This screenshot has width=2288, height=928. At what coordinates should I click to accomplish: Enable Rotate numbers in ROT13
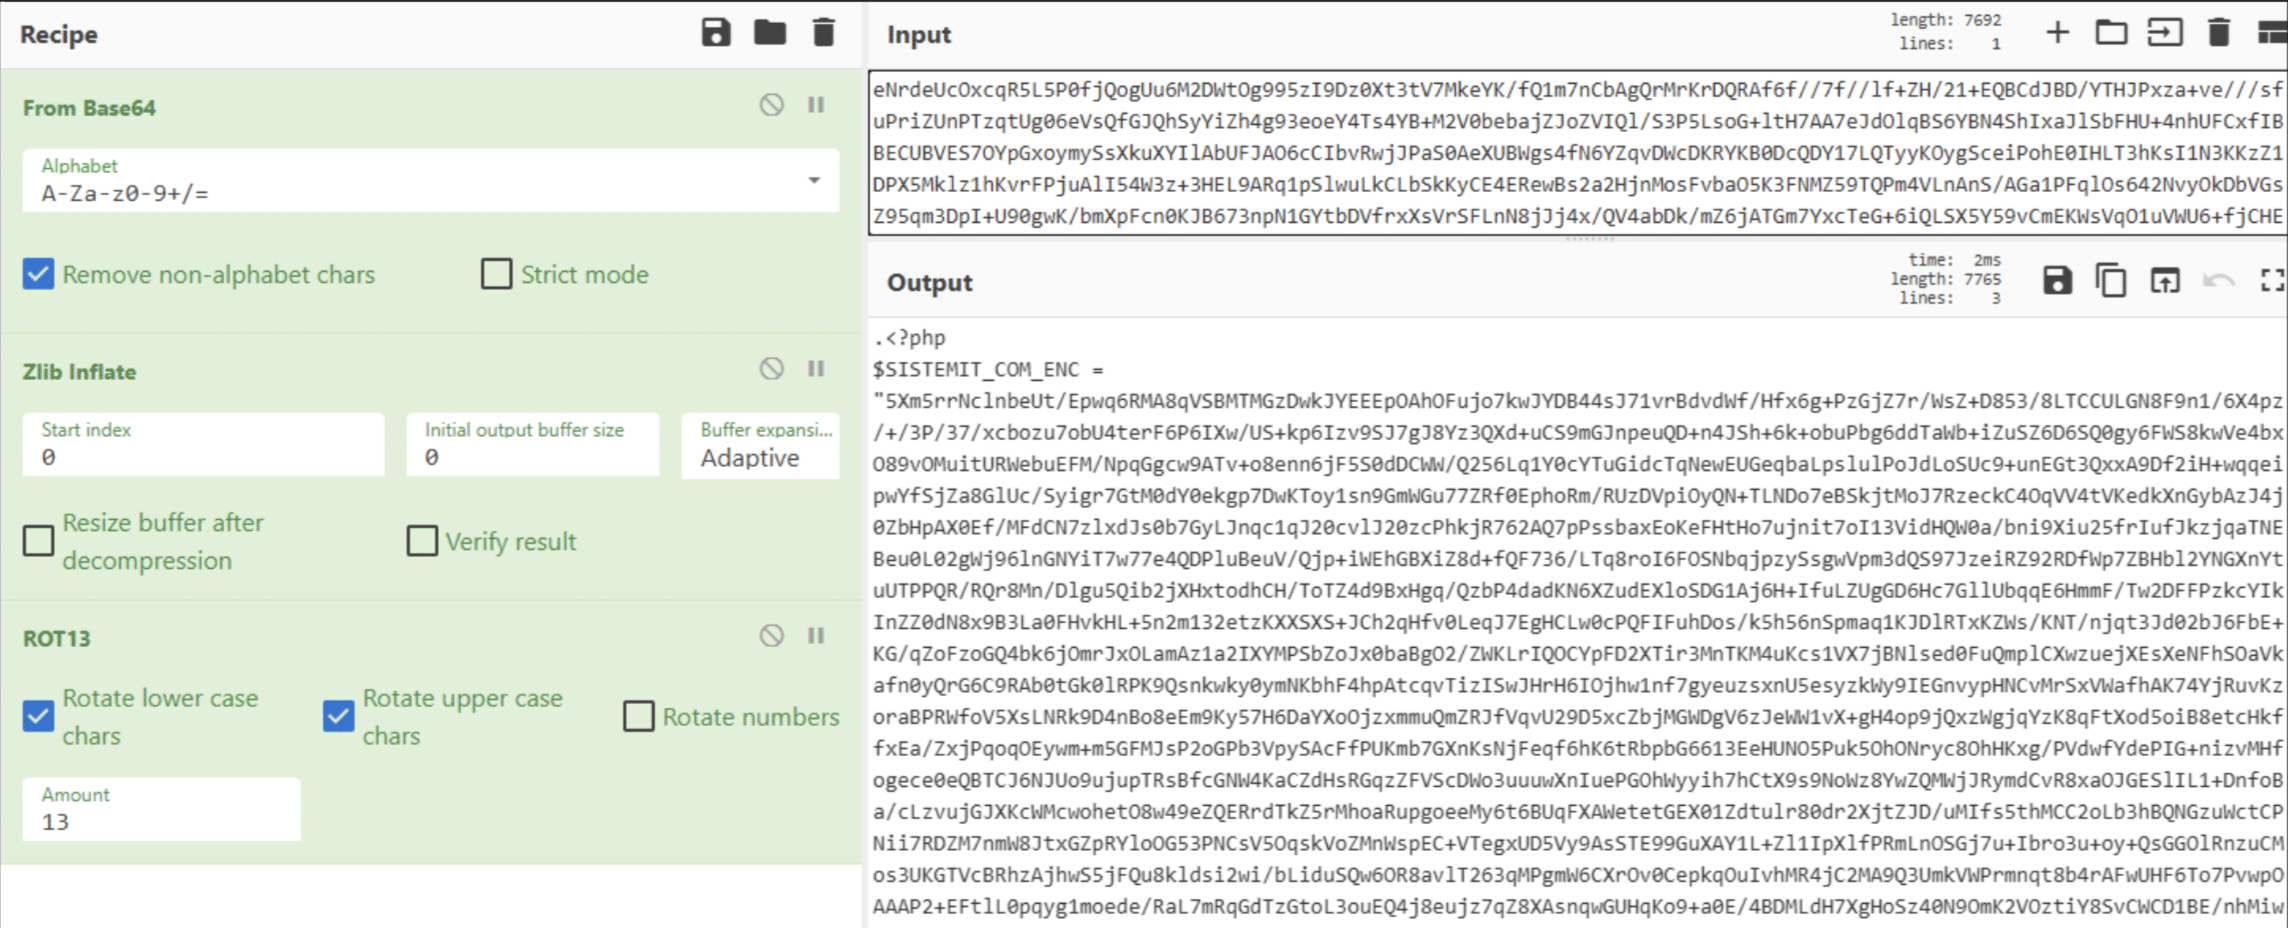coord(638,716)
